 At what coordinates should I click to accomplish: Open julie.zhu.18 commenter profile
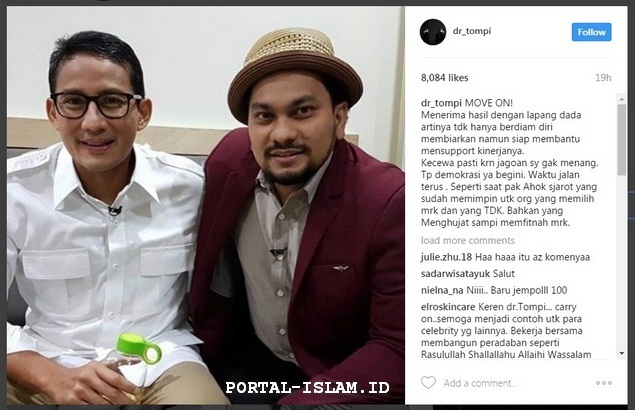(446, 257)
